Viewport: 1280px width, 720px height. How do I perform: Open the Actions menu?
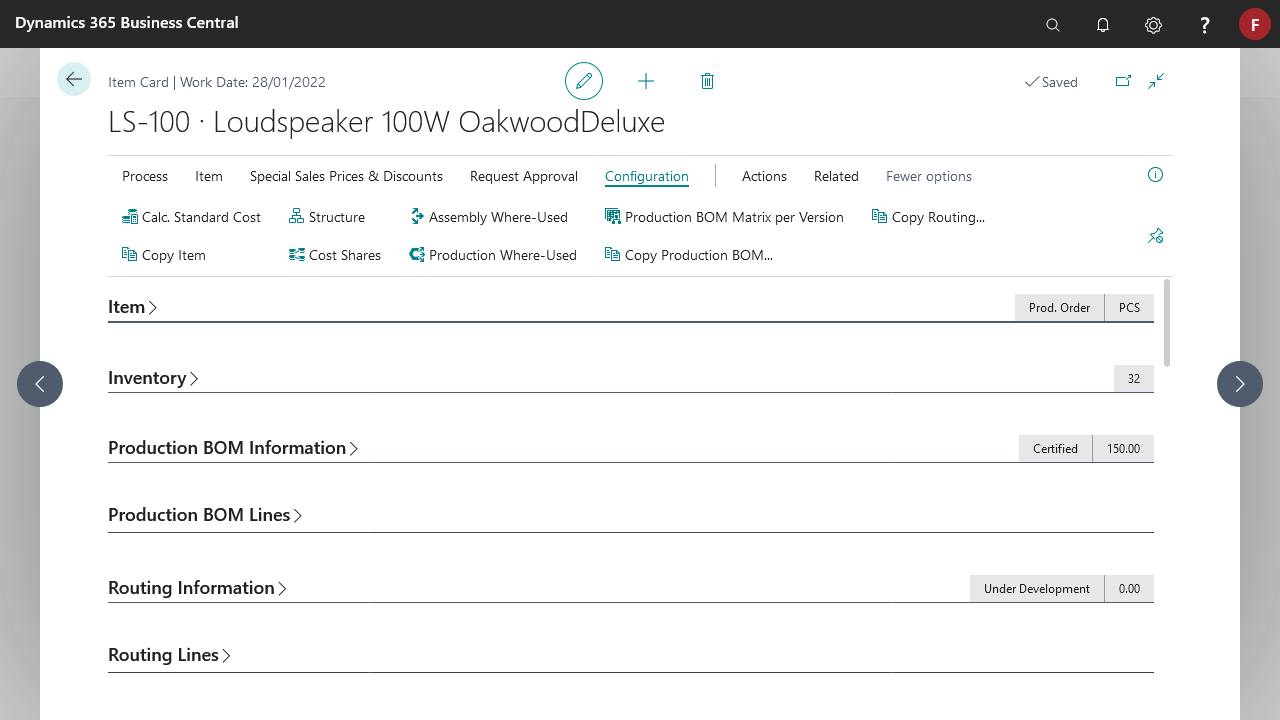coord(764,176)
